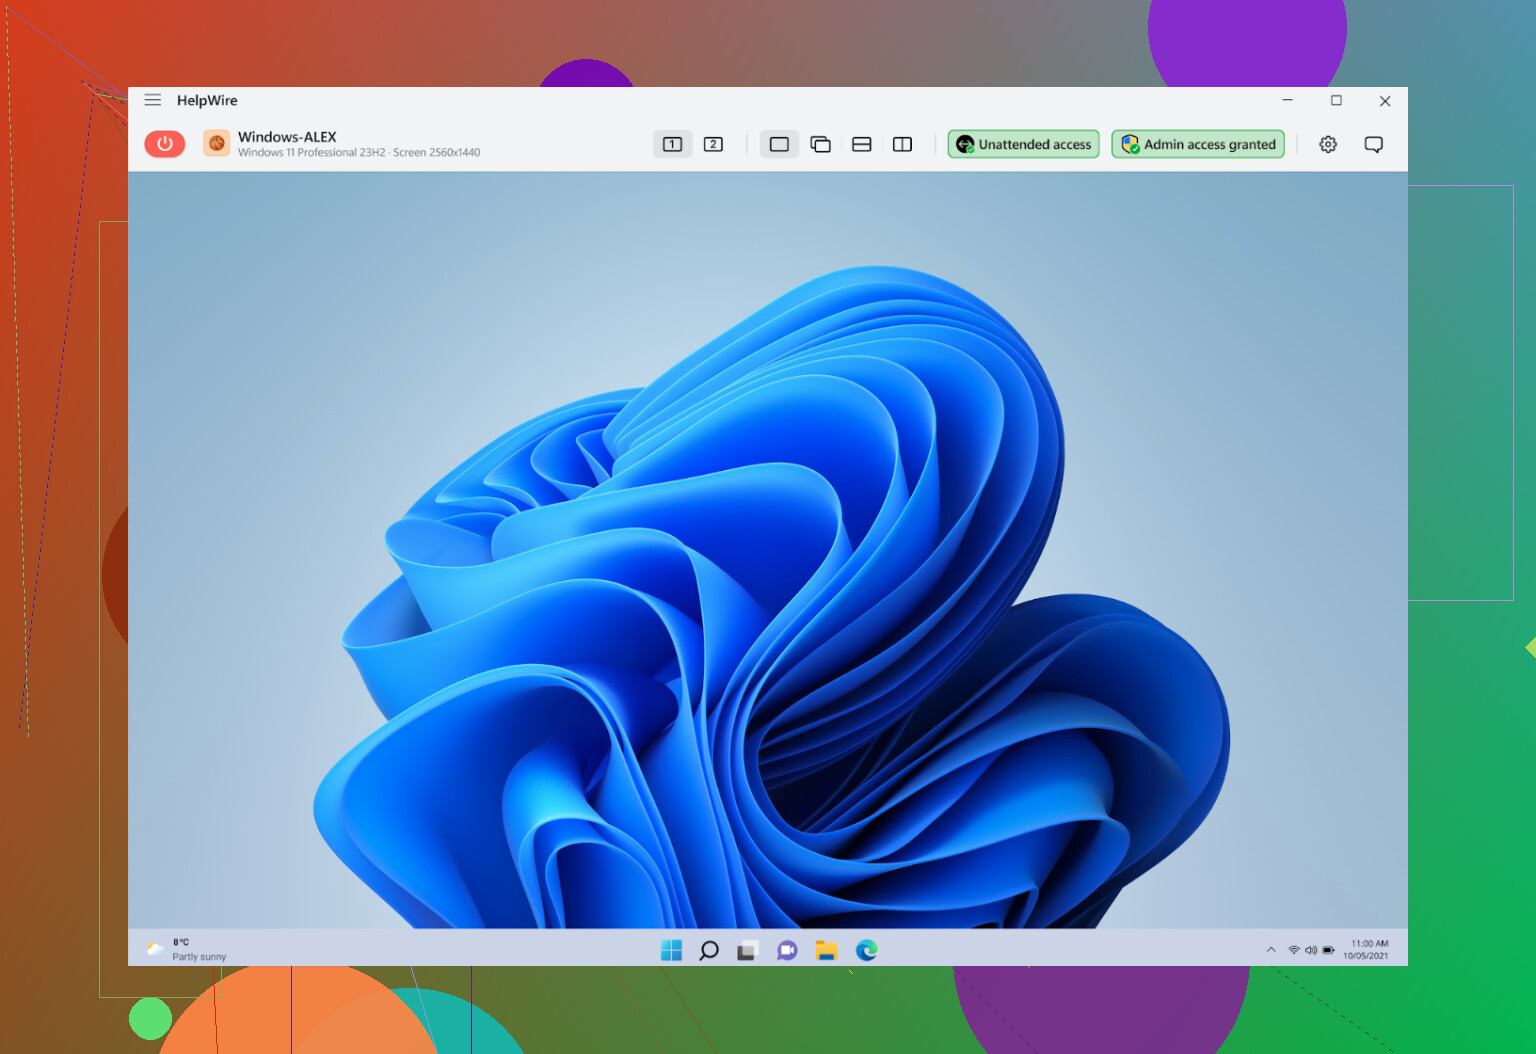Maximize the HelpWire window
Screen dimensions: 1536x1054
(x=1336, y=100)
